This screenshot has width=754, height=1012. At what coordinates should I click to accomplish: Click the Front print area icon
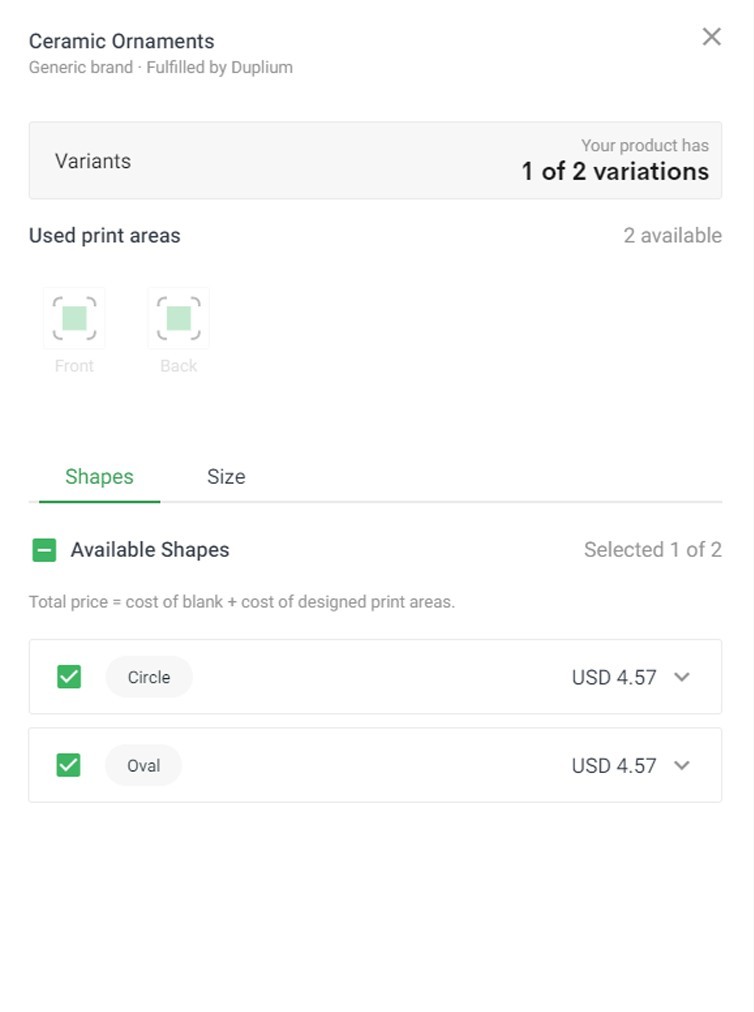click(x=74, y=318)
